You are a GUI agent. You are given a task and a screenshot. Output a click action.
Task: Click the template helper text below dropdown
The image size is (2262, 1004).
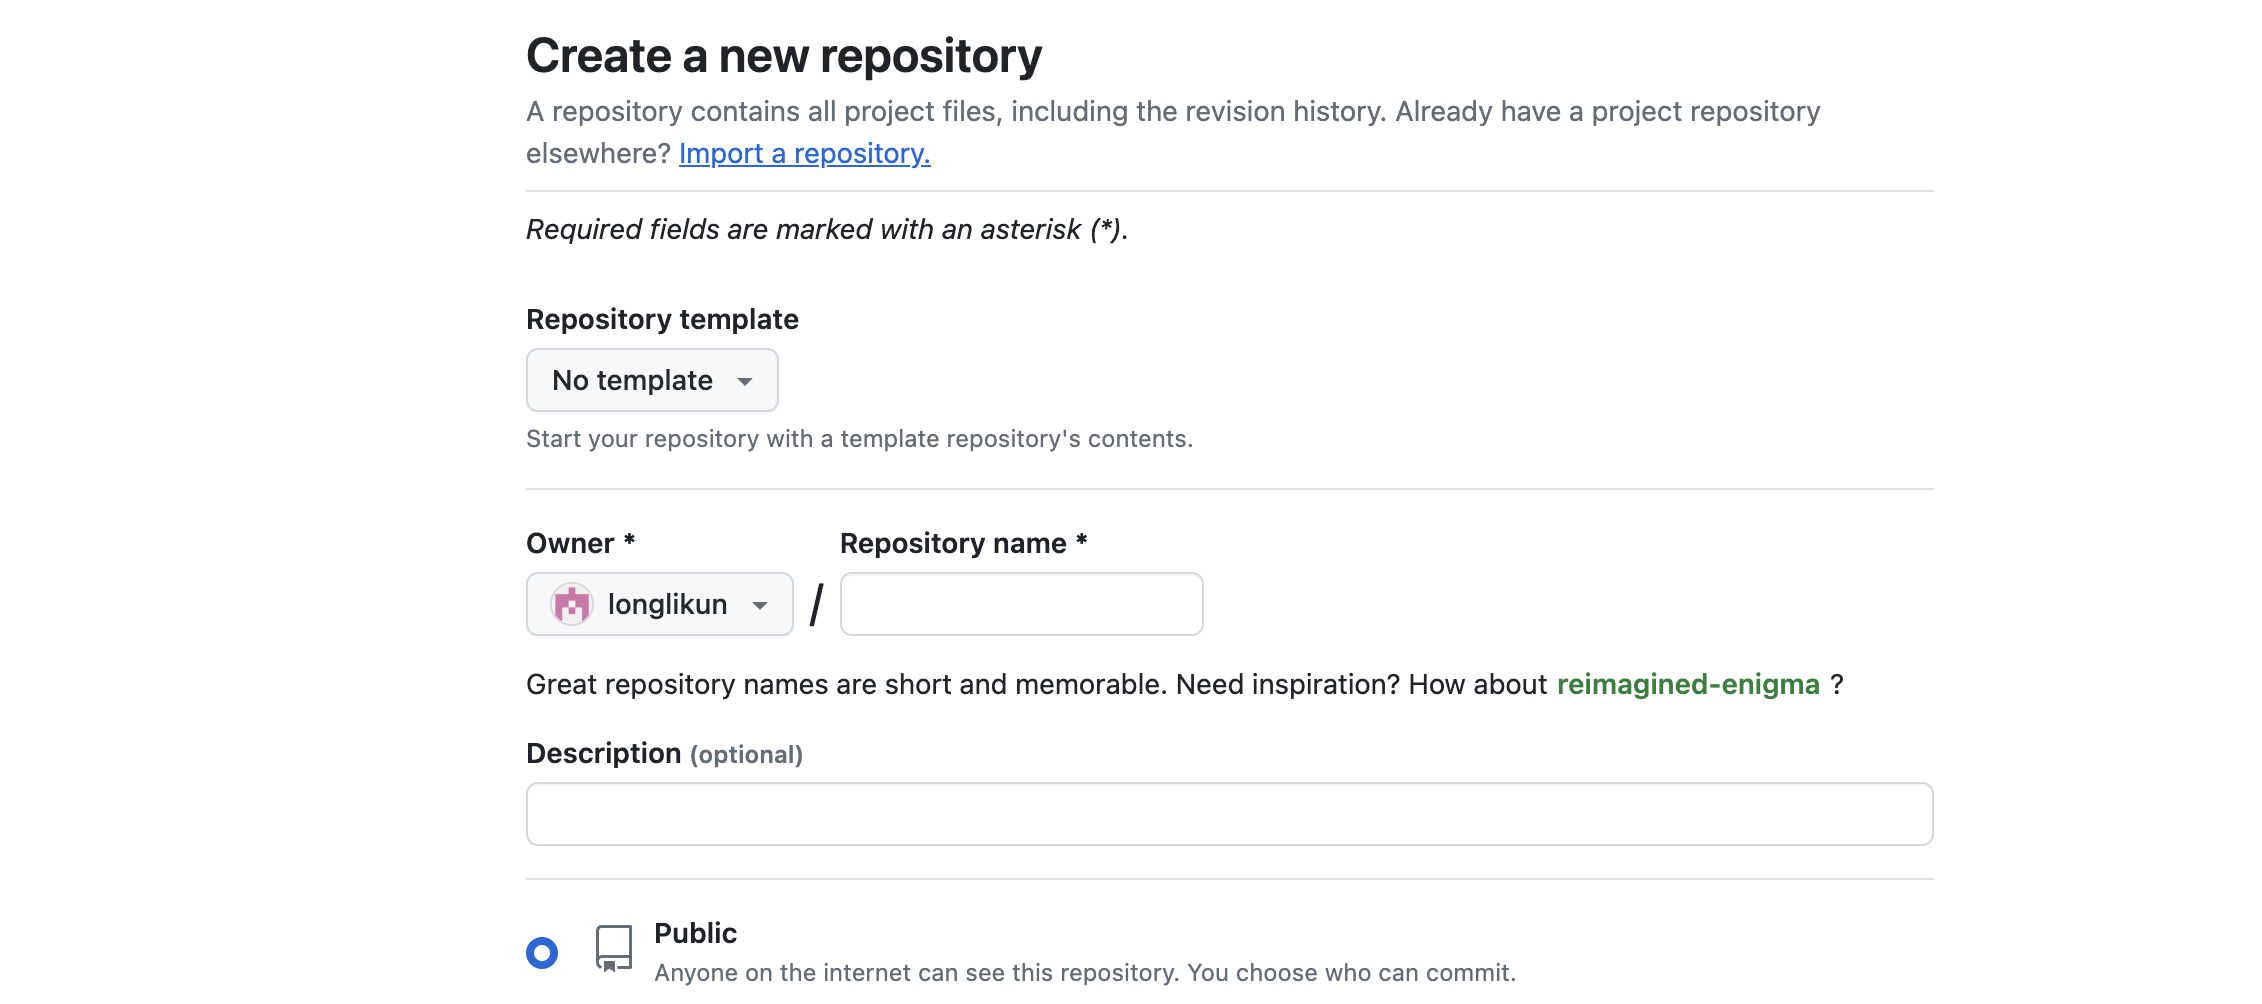(859, 439)
